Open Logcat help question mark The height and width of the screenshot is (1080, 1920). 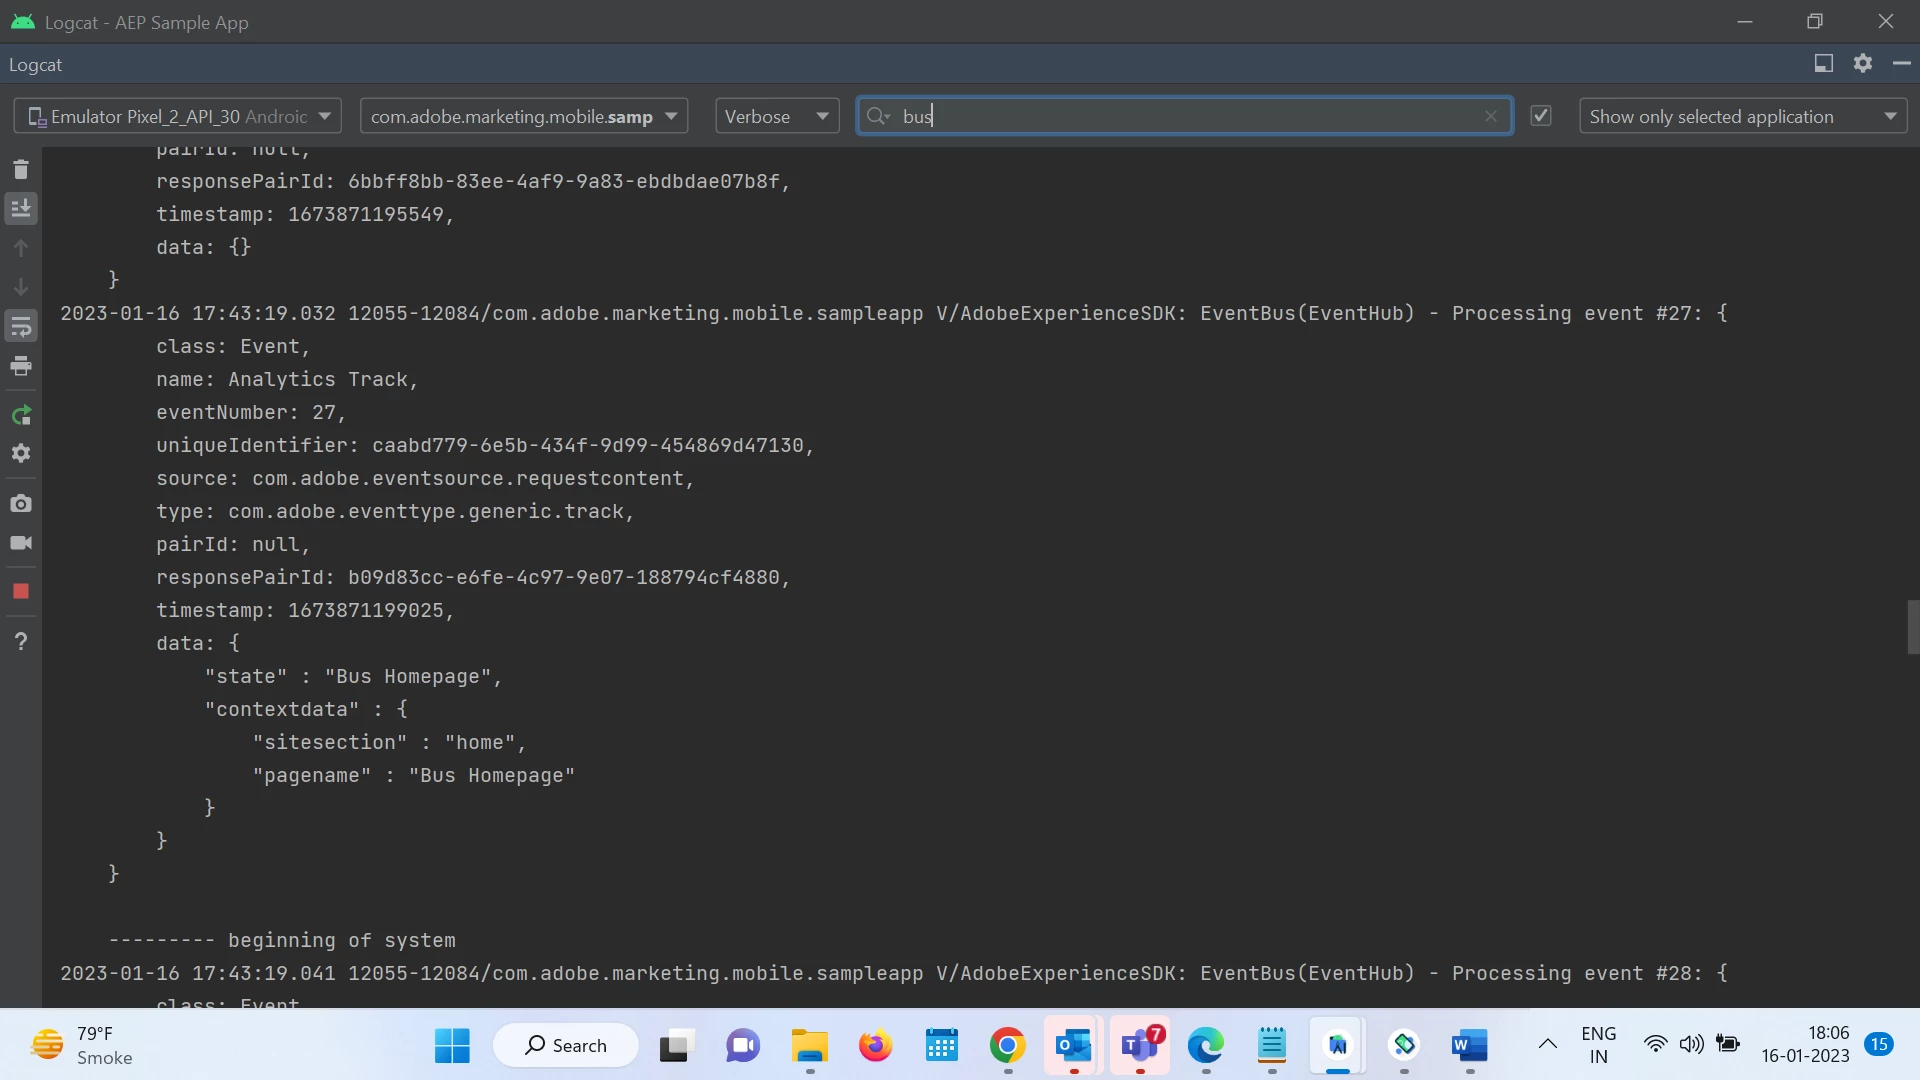[21, 641]
